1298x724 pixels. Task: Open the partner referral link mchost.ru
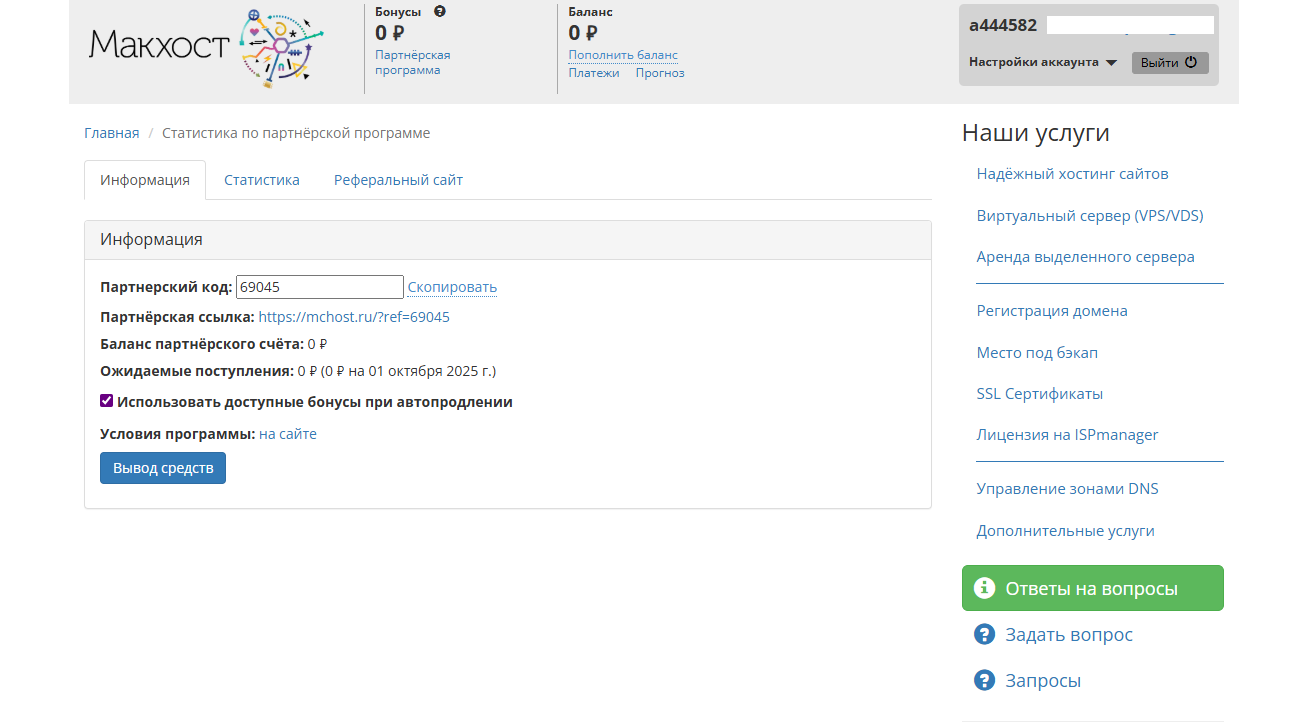[354, 317]
